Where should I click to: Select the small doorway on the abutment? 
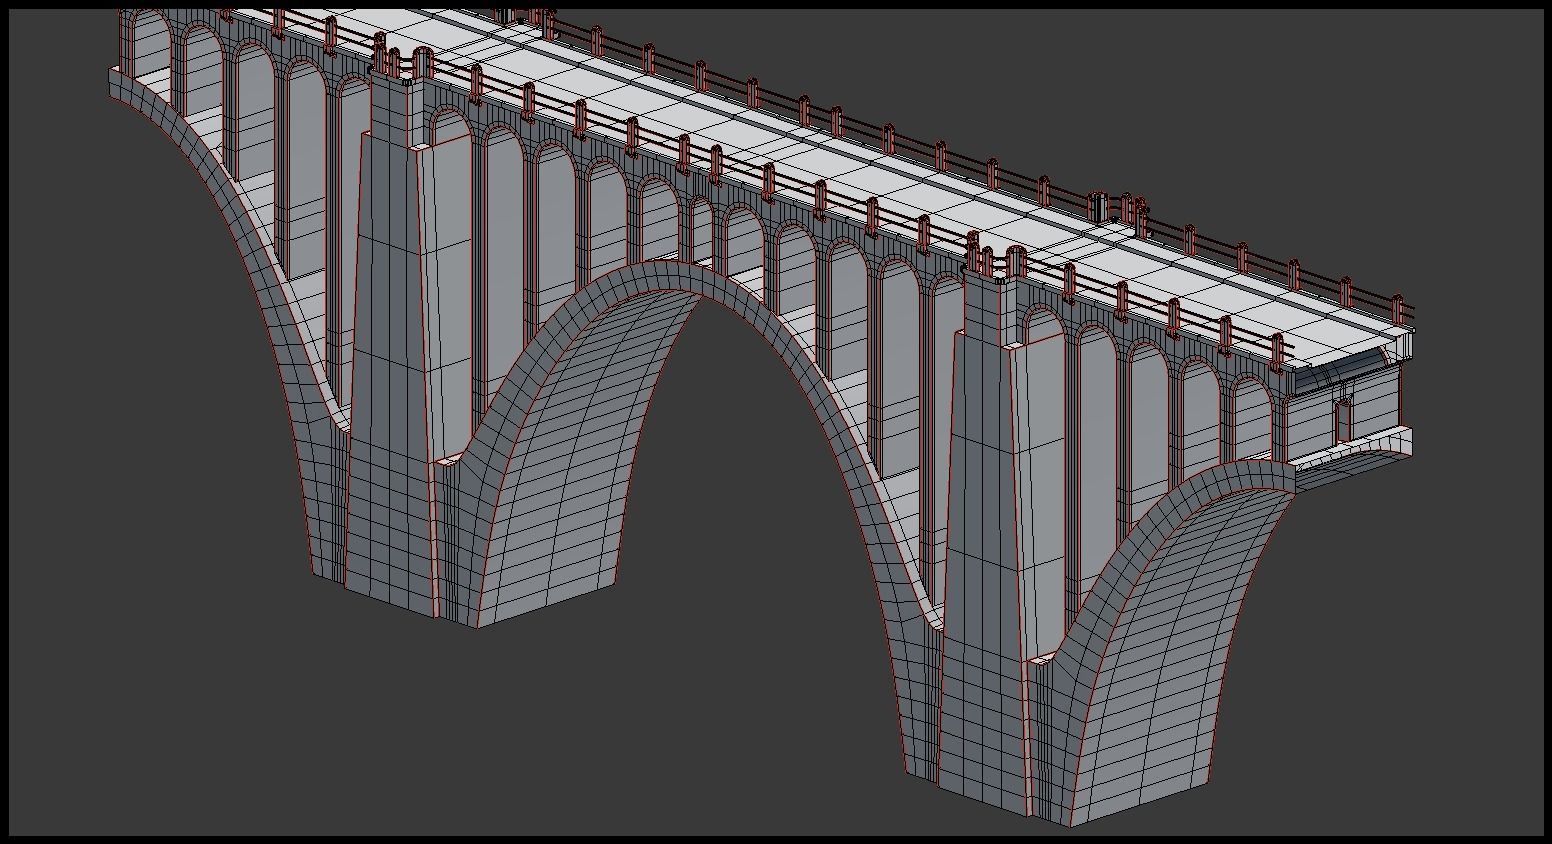1343,419
